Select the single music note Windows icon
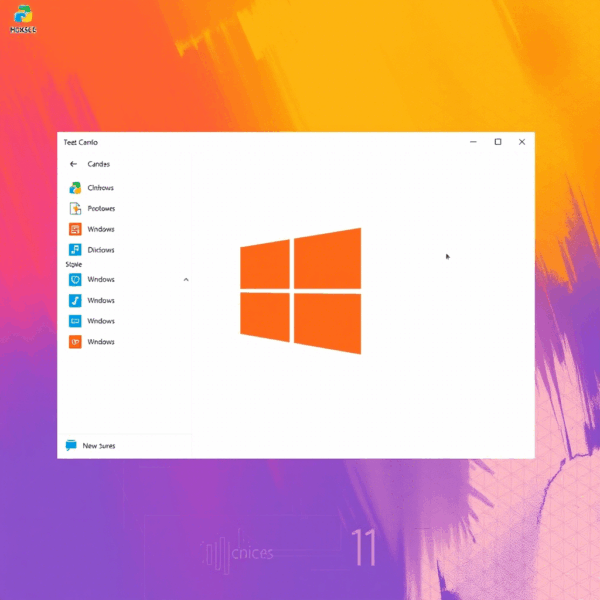The width and height of the screenshot is (600, 600). coord(75,300)
